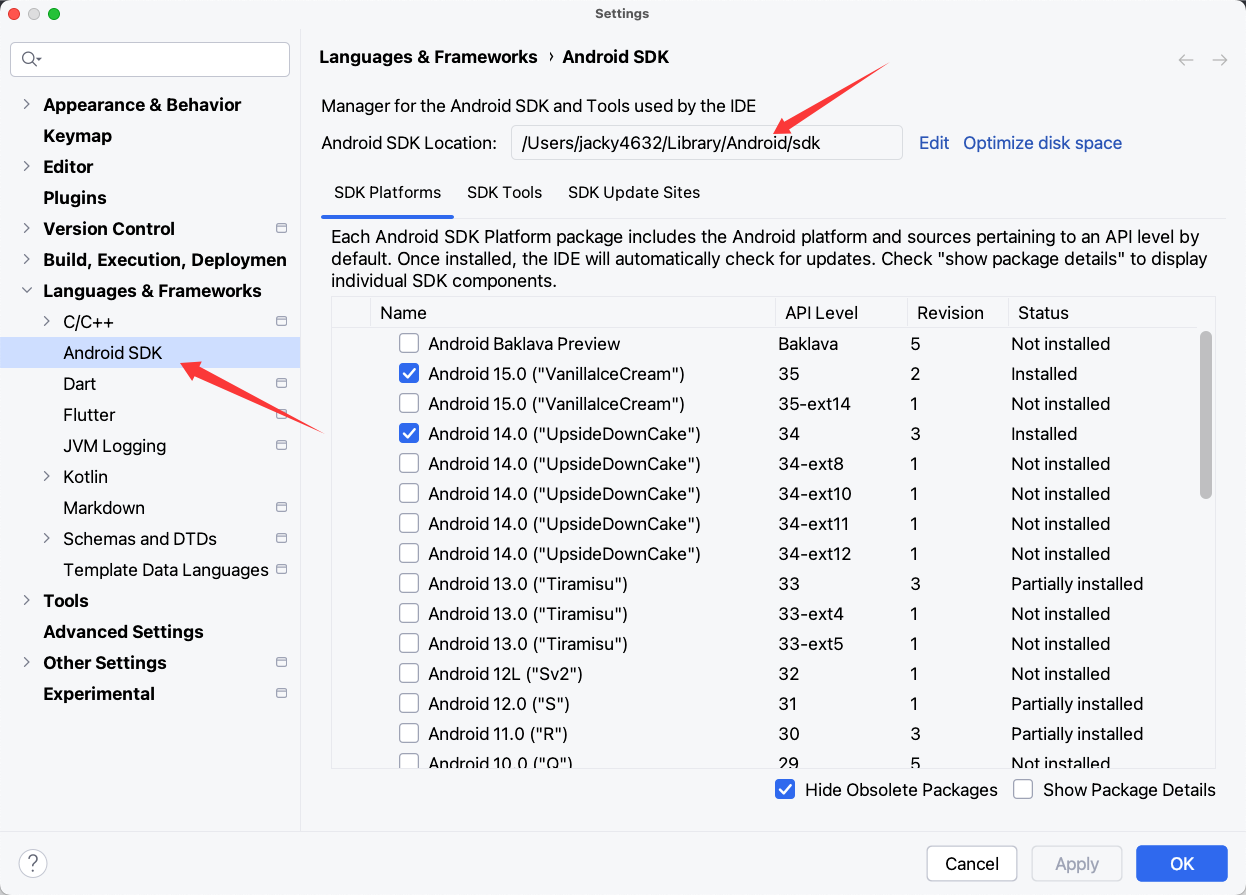Collapse the Languages & Frameworks section
The height and width of the screenshot is (895, 1246).
[x=26, y=291]
